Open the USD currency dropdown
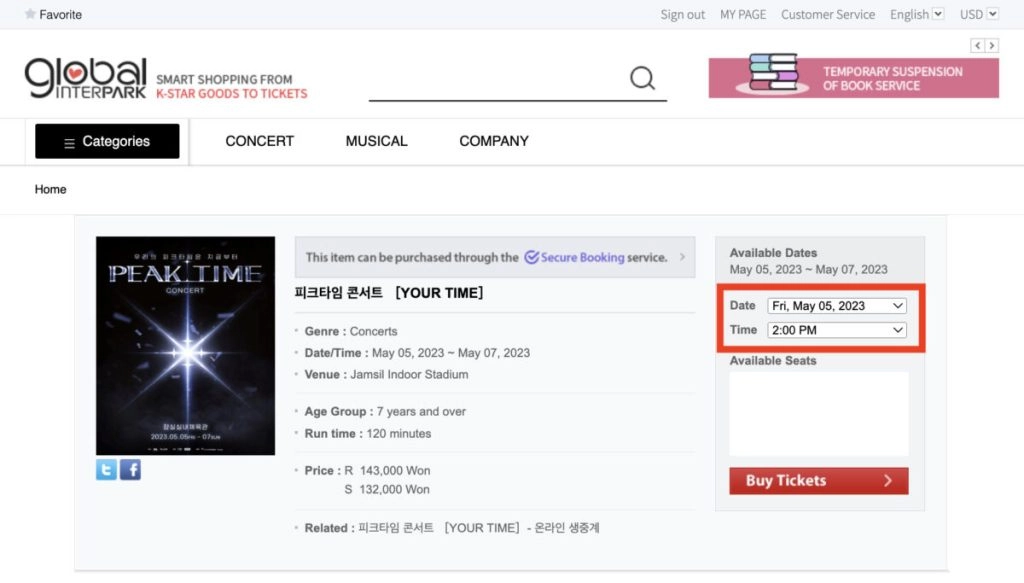The width and height of the screenshot is (1024, 583). coord(978,14)
